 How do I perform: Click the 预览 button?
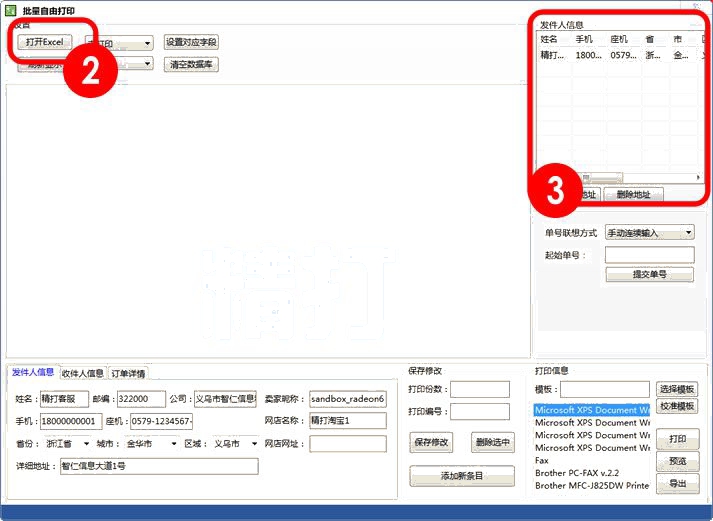point(678,461)
